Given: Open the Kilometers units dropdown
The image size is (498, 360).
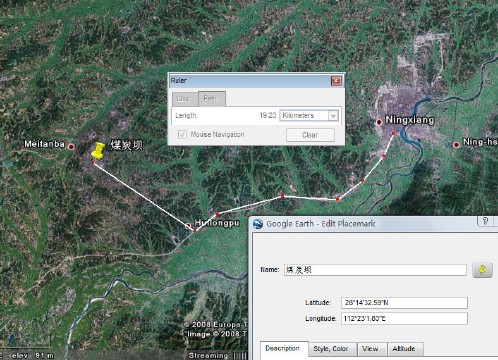Looking at the screenshot, I should [x=309, y=115].
